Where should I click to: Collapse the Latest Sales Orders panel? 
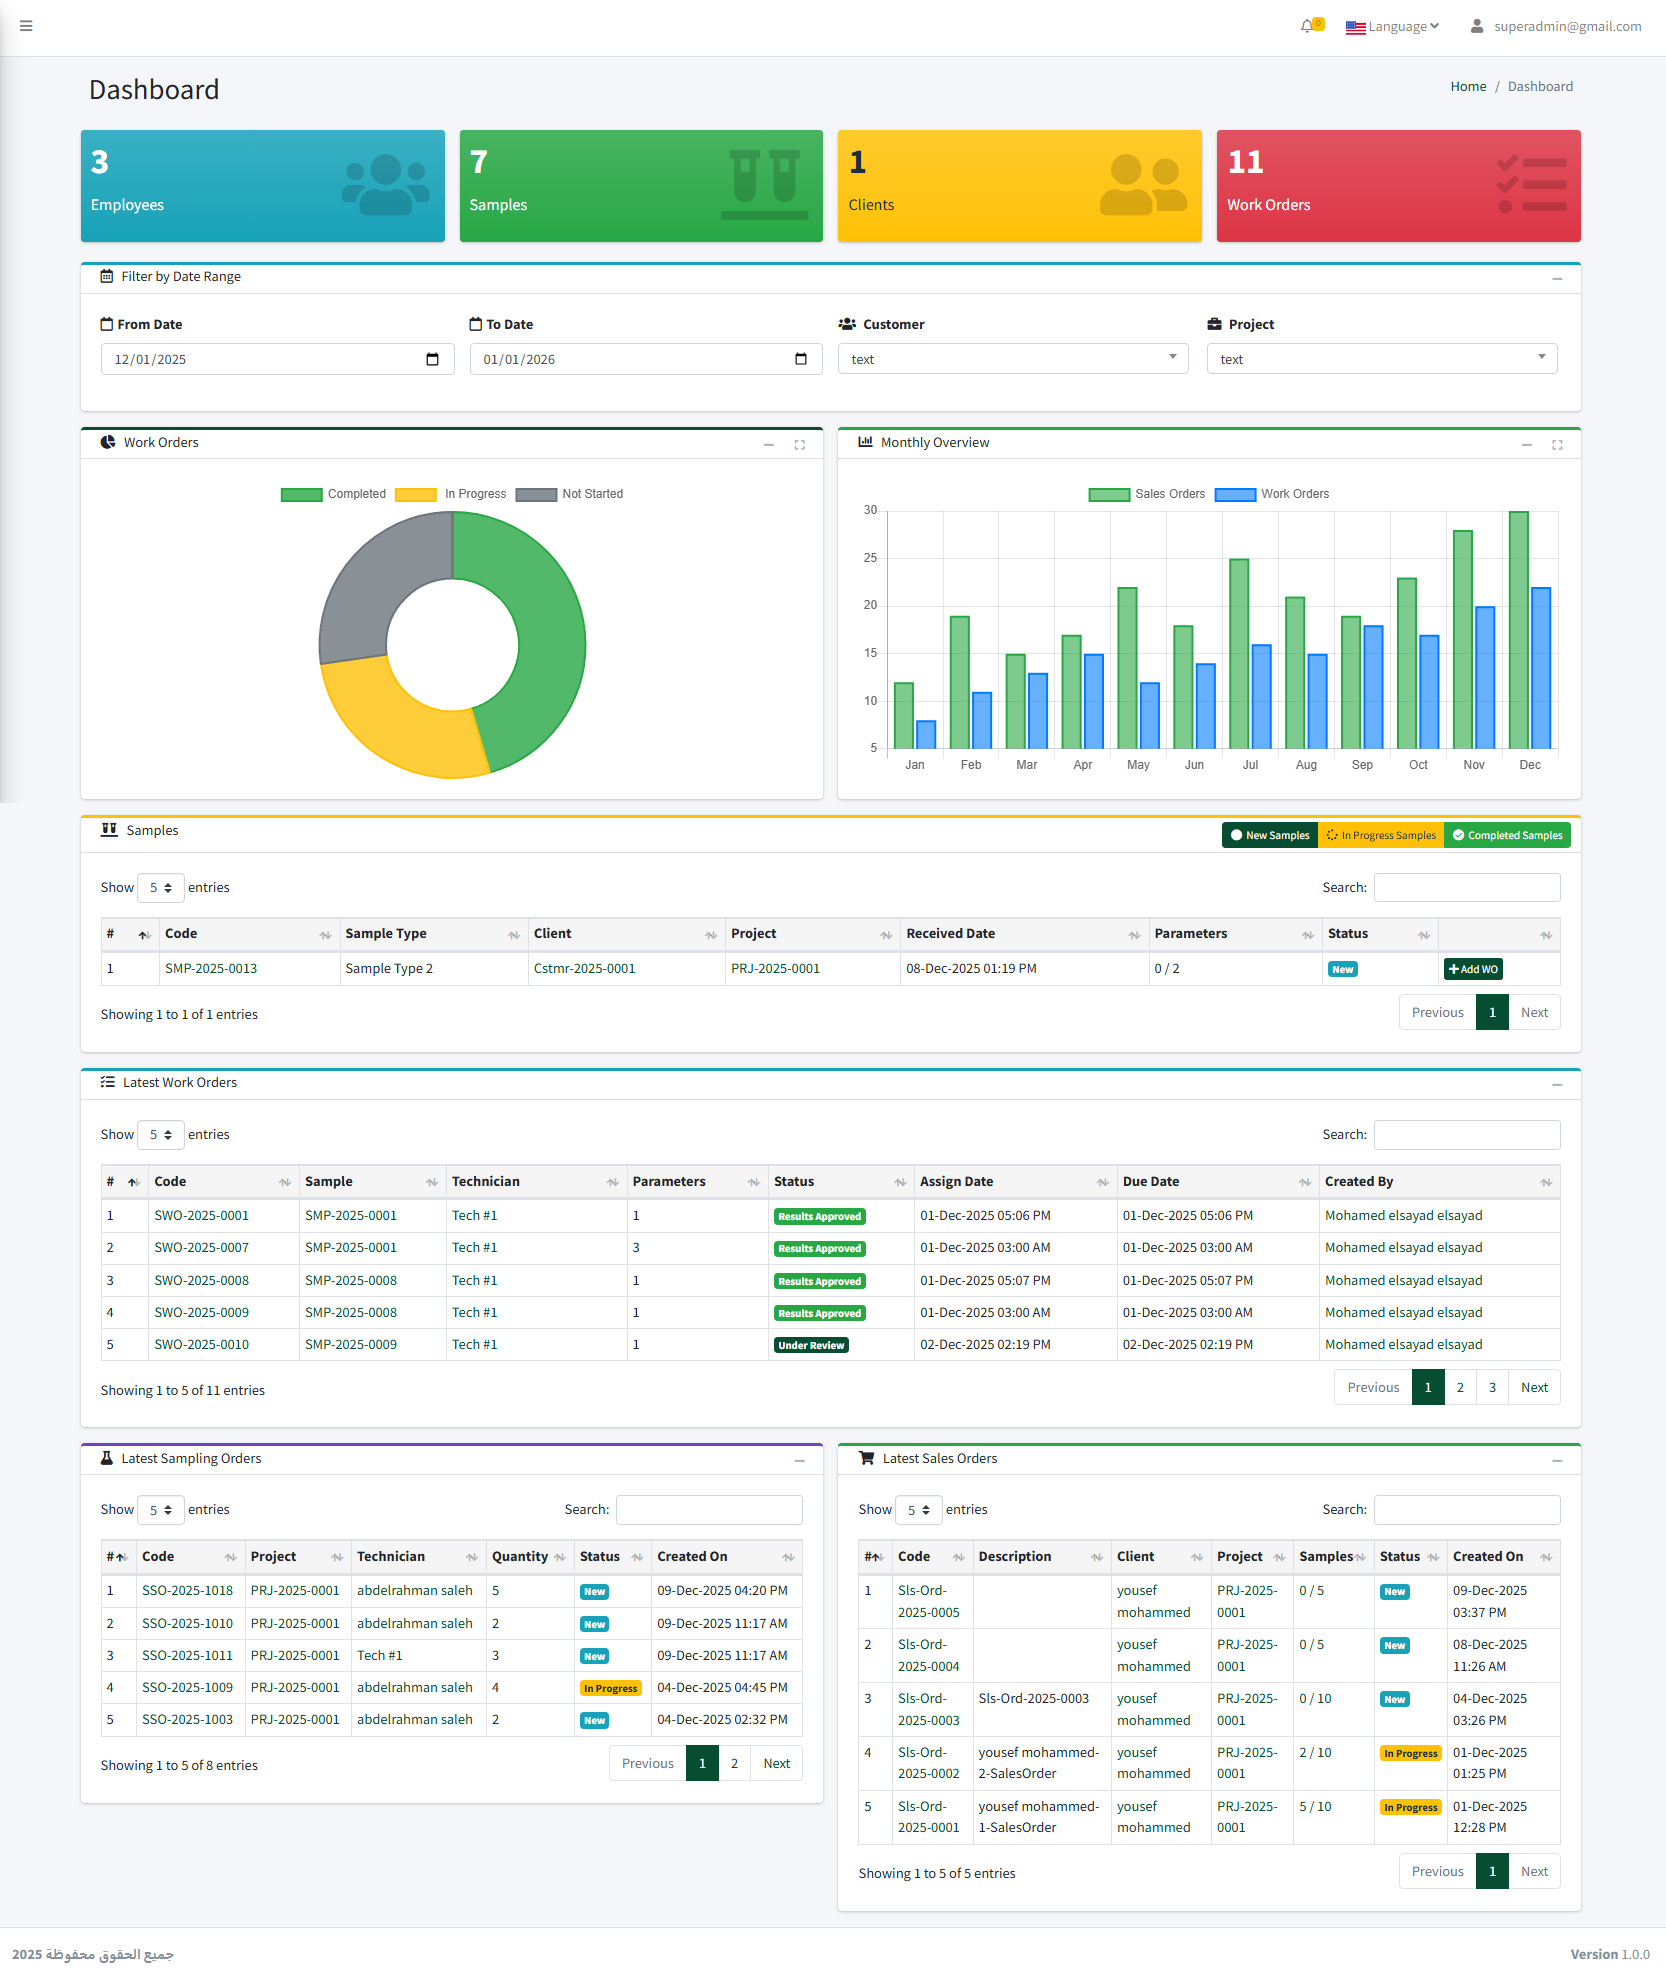(x=1557, y=1461)
